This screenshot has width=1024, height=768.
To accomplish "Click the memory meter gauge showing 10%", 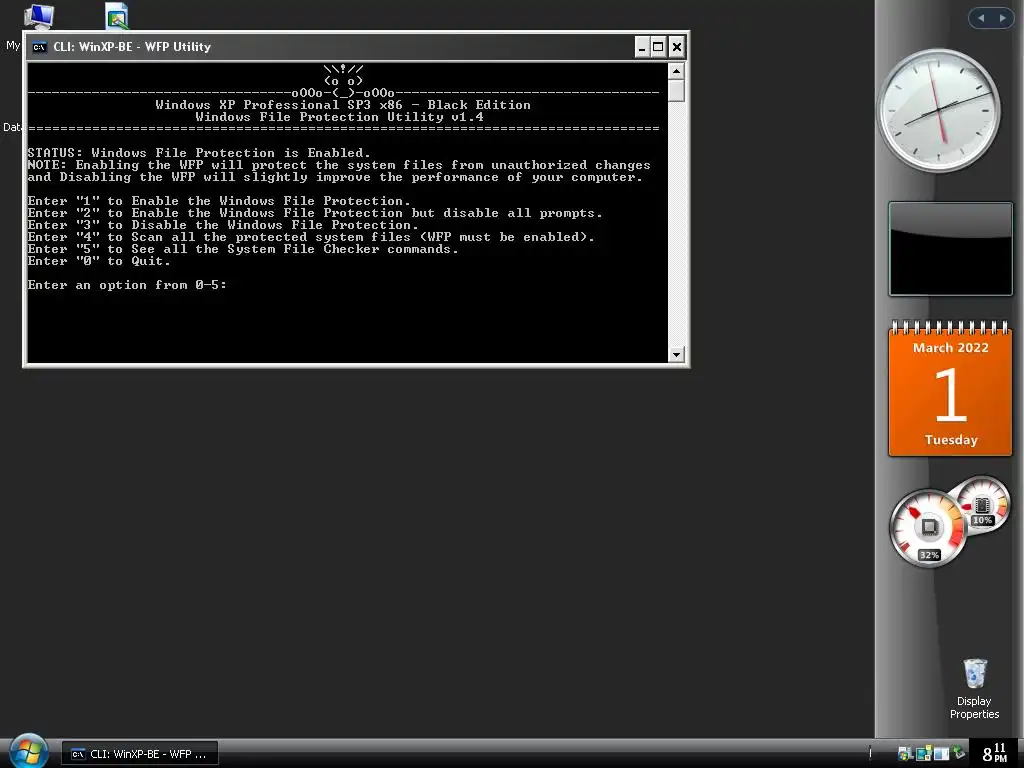I will (982, 505).
